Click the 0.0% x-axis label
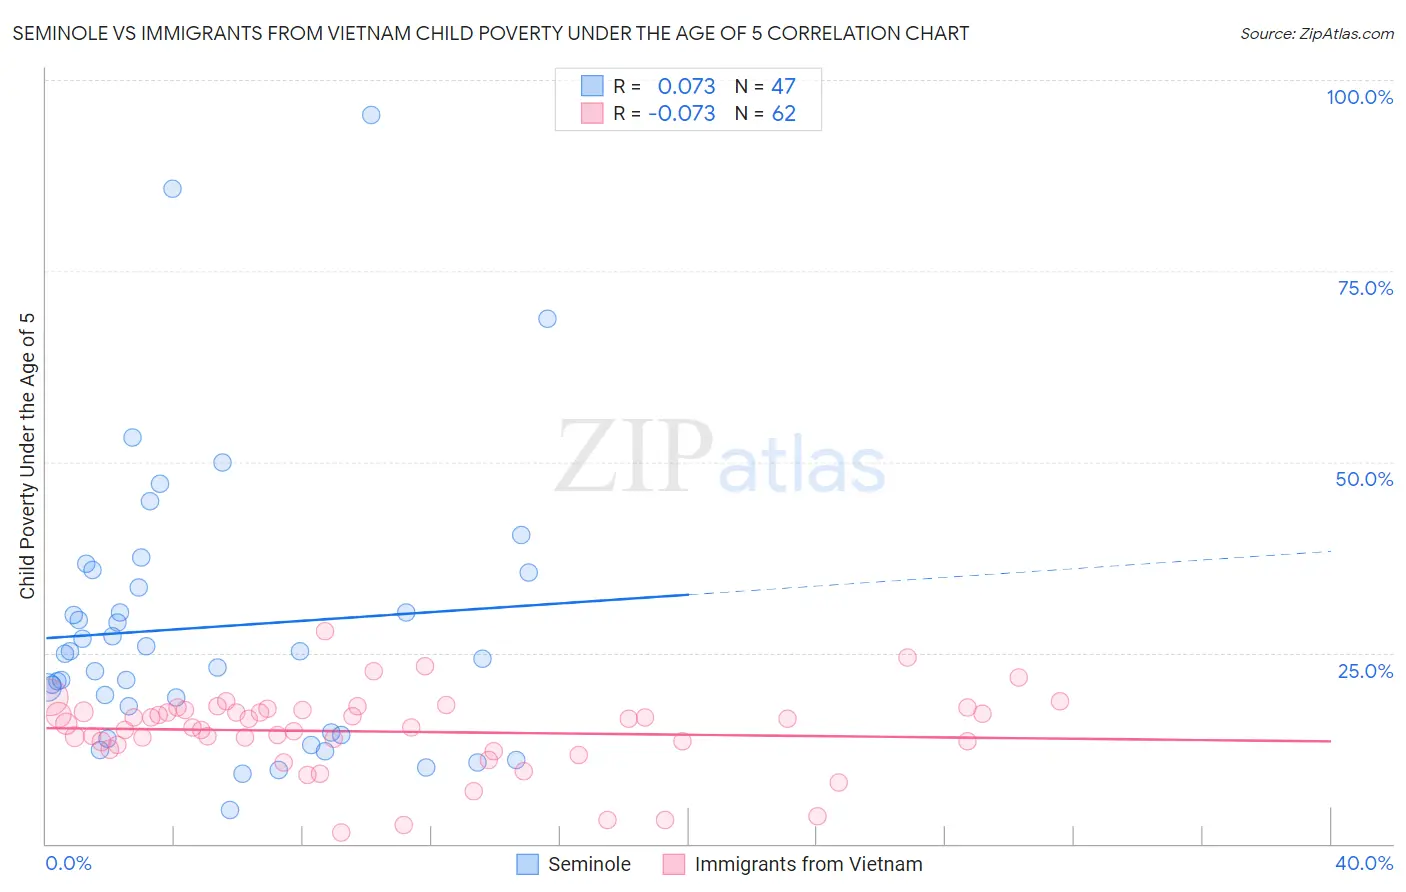Screen dimensions: 1406x892 tap(68, 863)
